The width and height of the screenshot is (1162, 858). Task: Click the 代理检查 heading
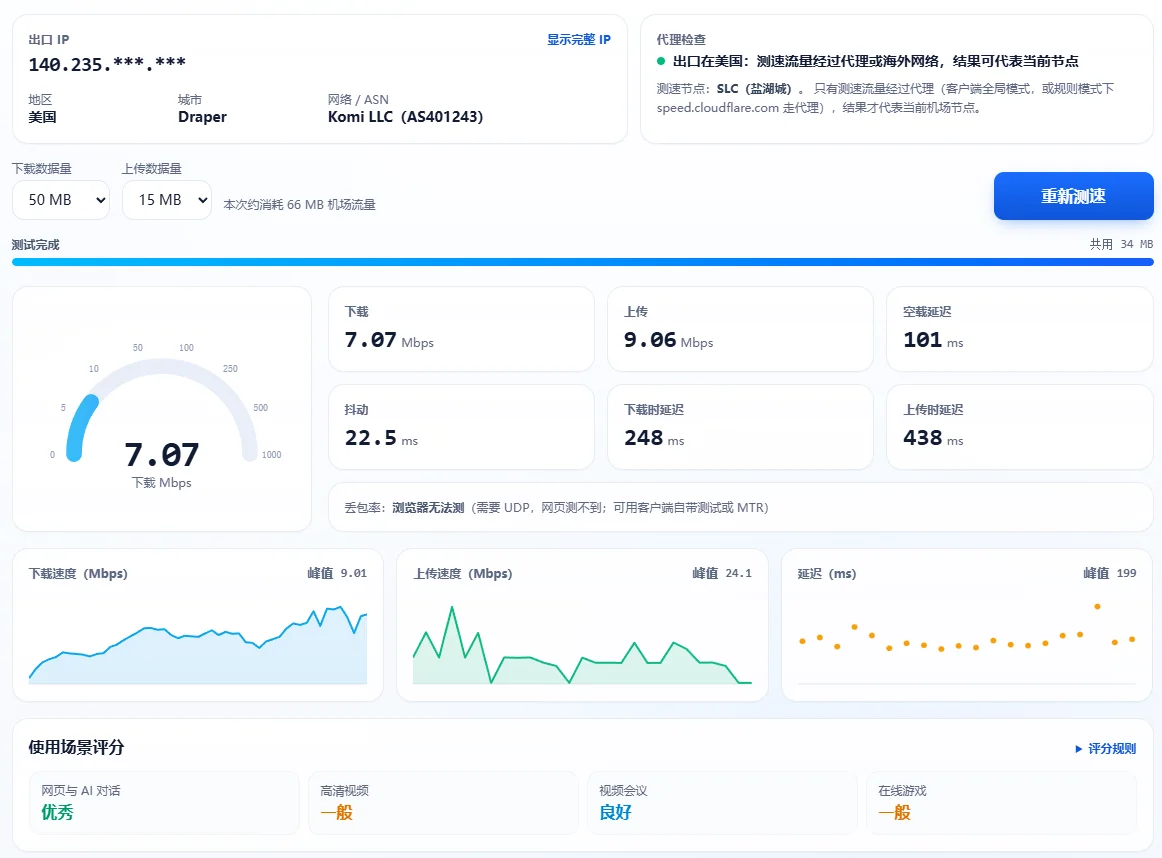(x=681, y=40)
